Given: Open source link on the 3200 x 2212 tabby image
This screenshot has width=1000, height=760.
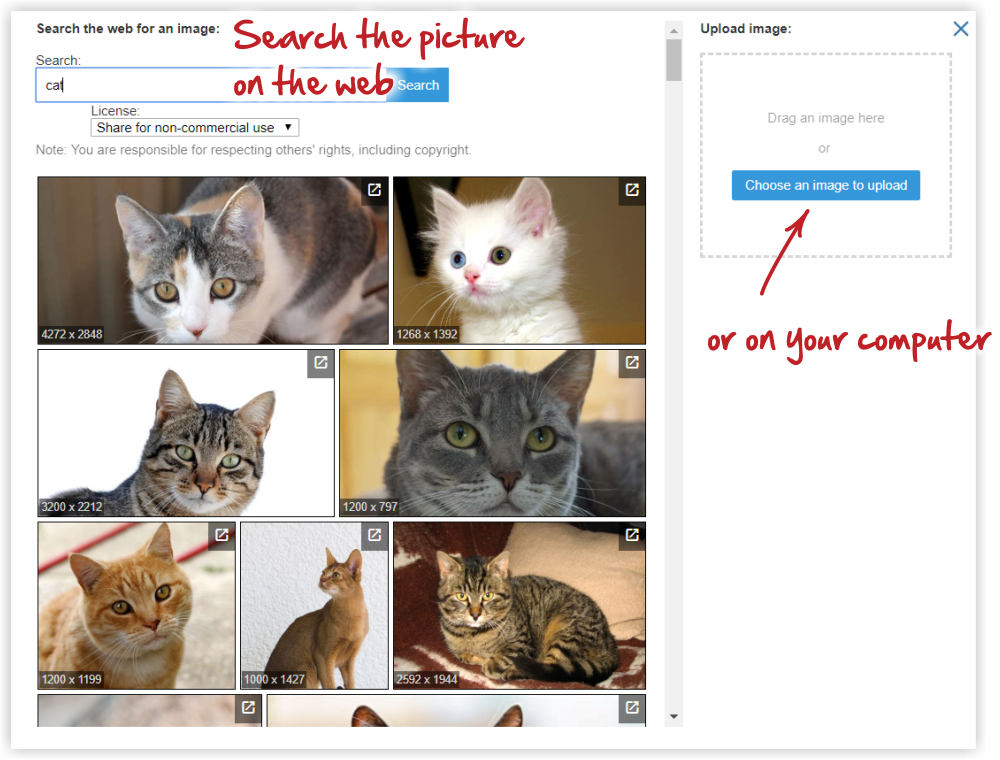Looking at the screenshot, I should (321, 363).
